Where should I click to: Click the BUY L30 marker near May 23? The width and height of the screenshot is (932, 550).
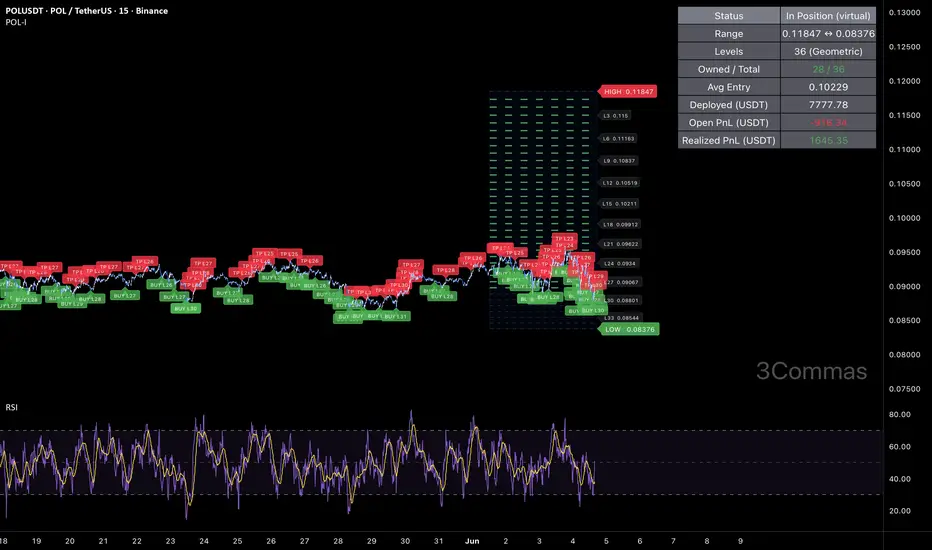[185, 309]
